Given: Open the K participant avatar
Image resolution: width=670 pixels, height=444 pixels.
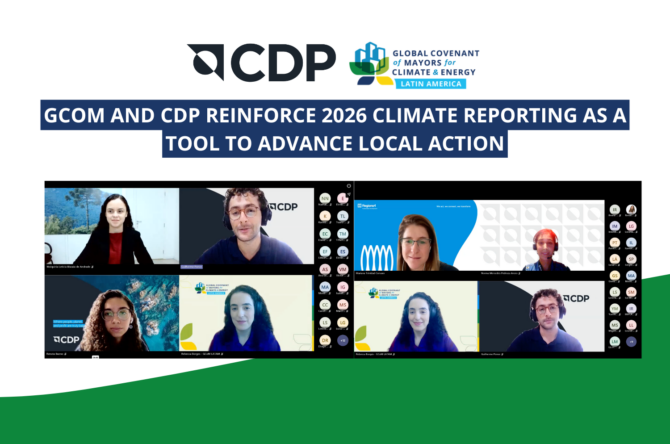Looking at the screenshot, I should [x=325, y=216].
